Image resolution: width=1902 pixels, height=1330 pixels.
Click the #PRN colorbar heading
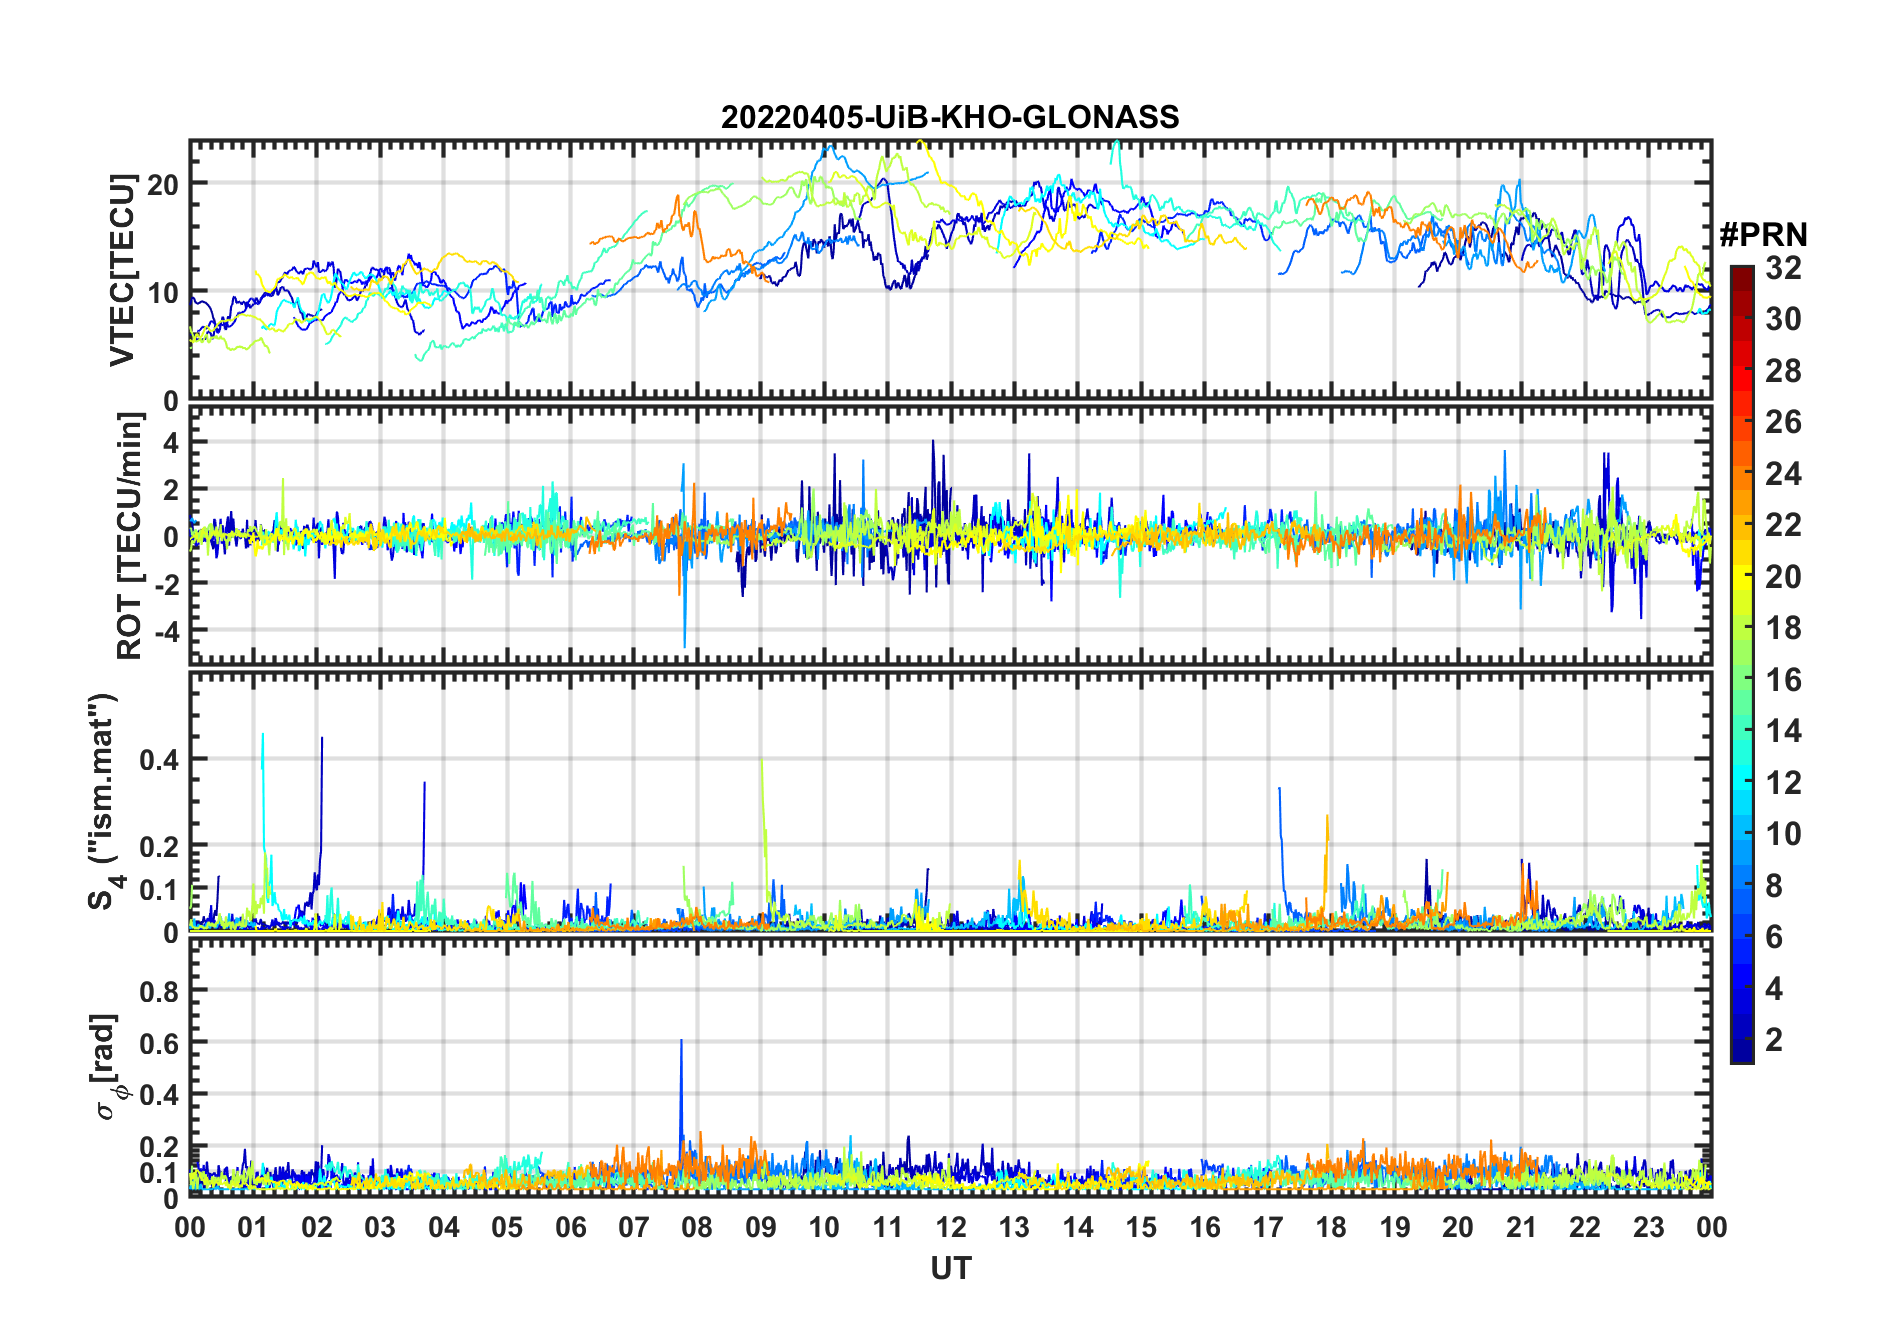1763,235
